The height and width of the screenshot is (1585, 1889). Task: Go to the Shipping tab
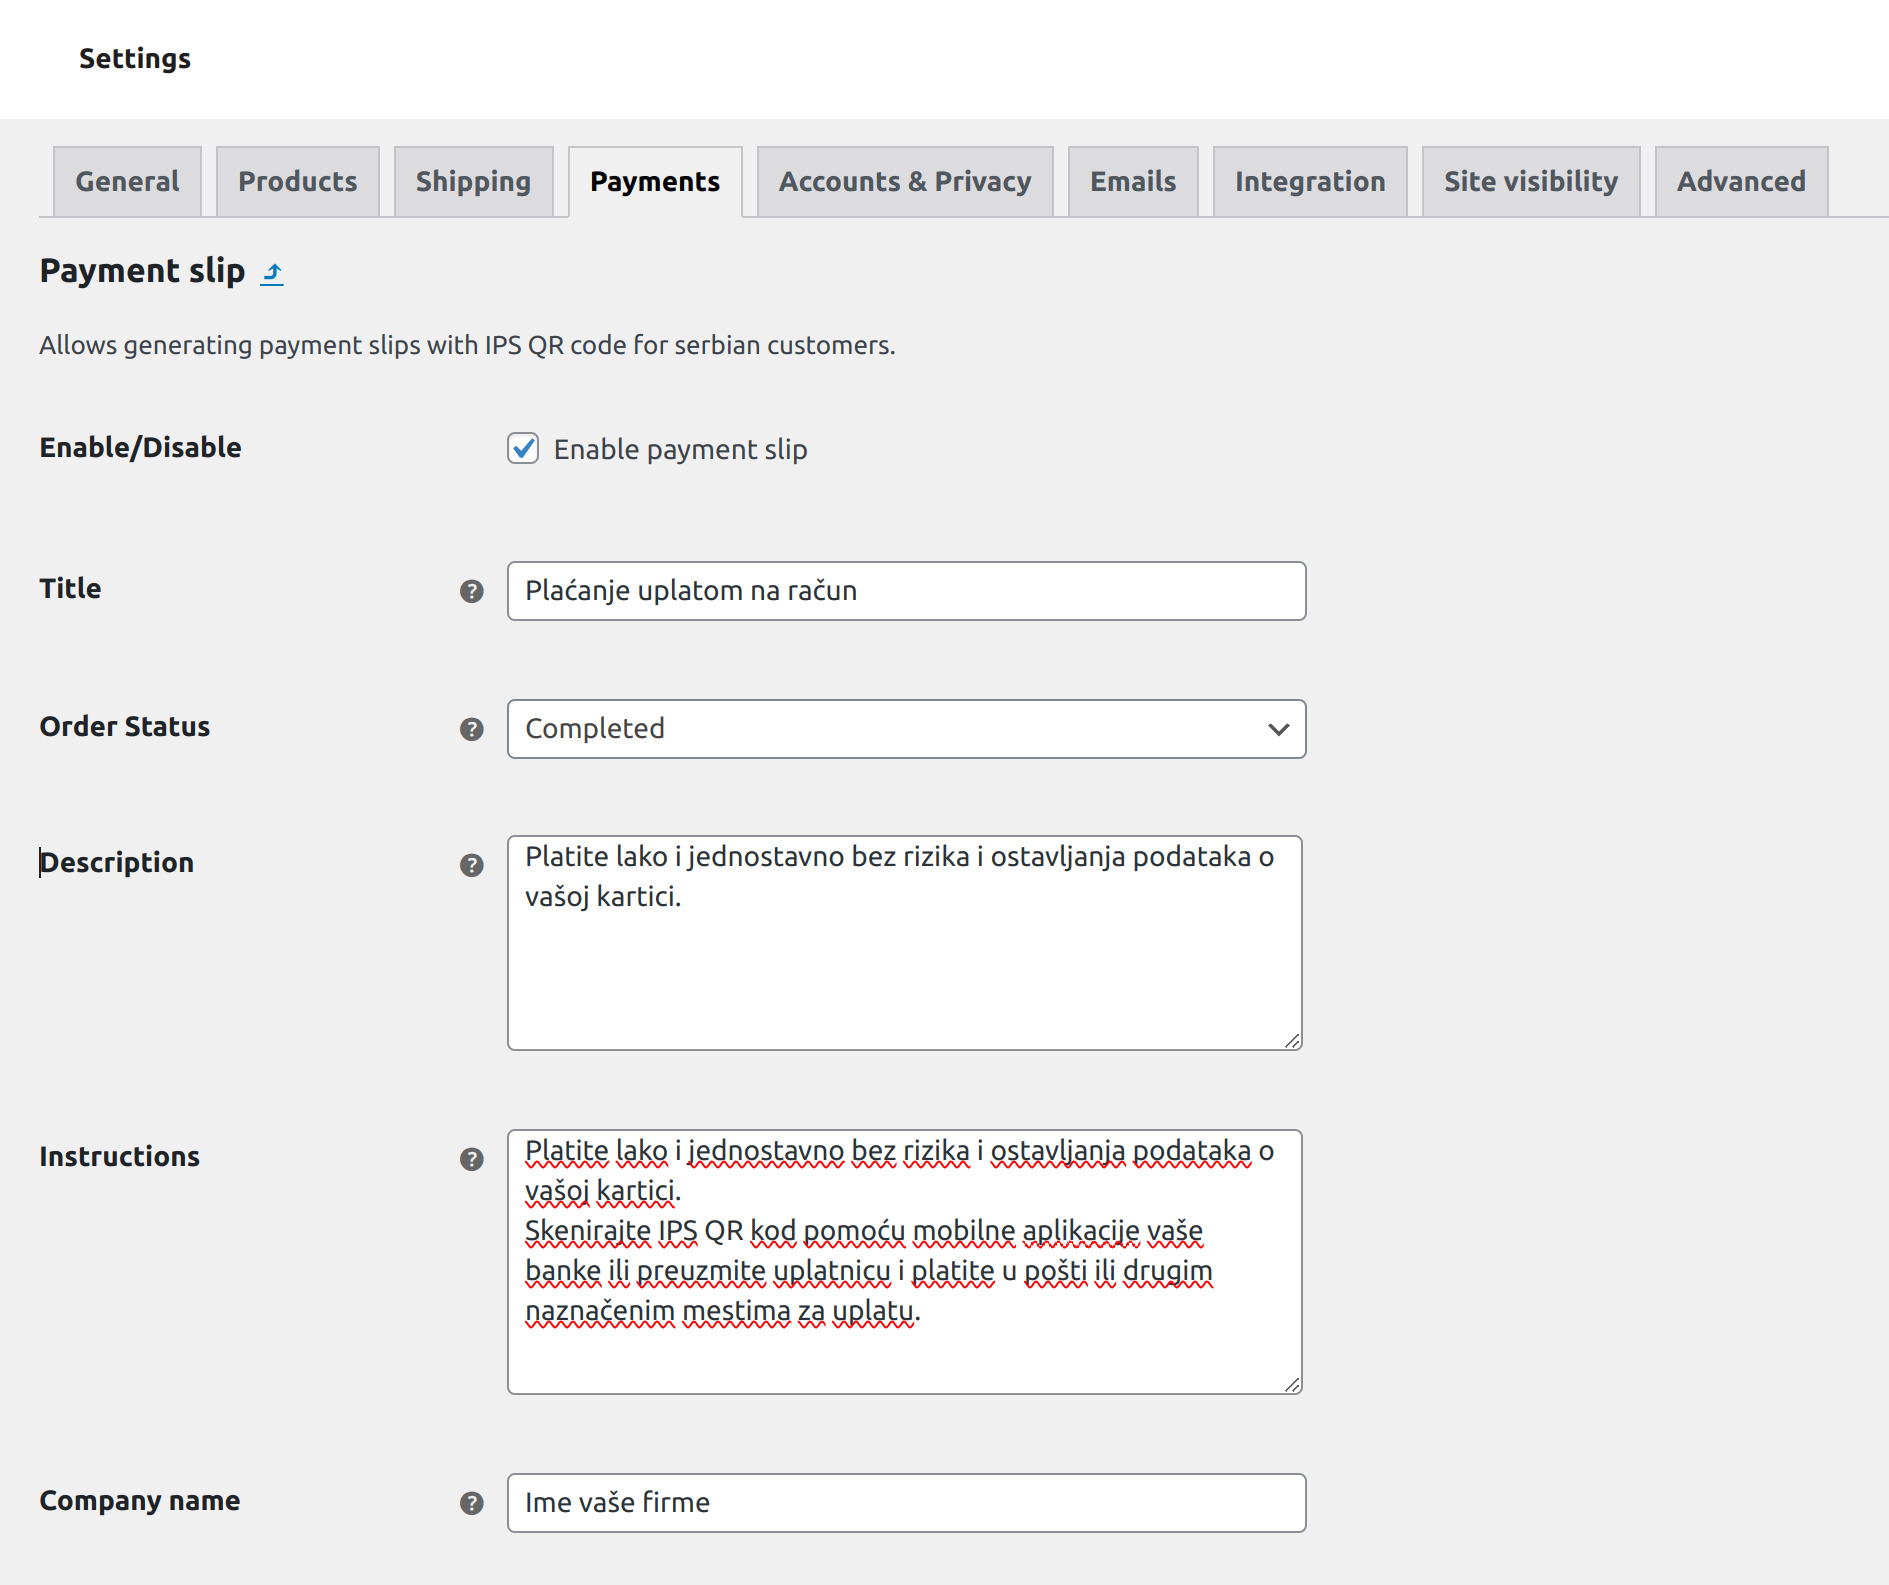coord(473,182)
